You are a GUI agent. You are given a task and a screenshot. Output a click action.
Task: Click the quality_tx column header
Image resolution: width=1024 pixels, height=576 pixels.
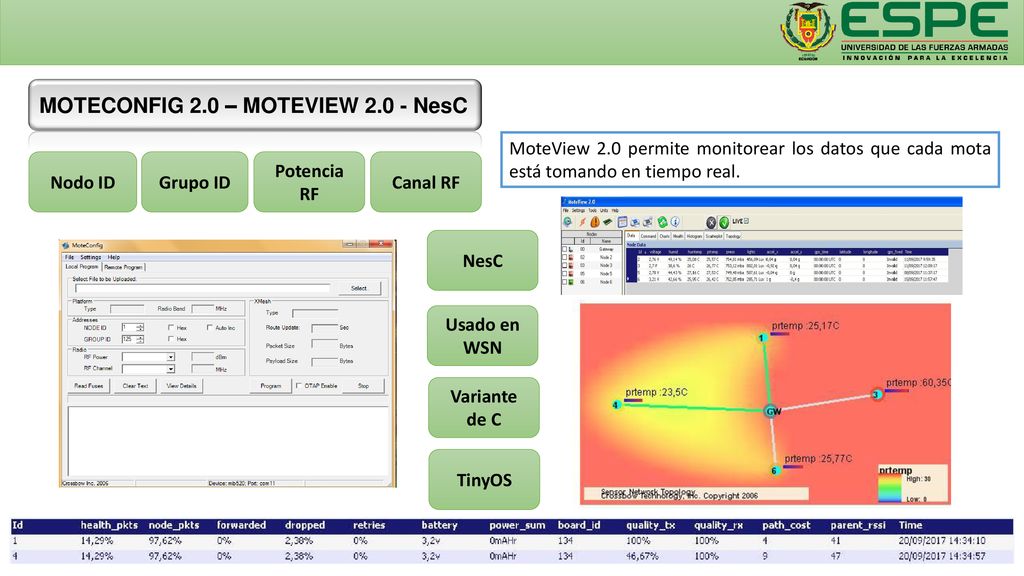tap(650, 525)
